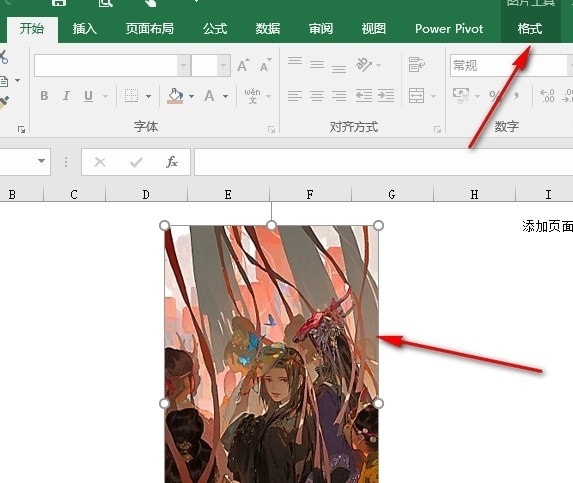Select column F header
This screenshot has height=483, width=573.
310,194
